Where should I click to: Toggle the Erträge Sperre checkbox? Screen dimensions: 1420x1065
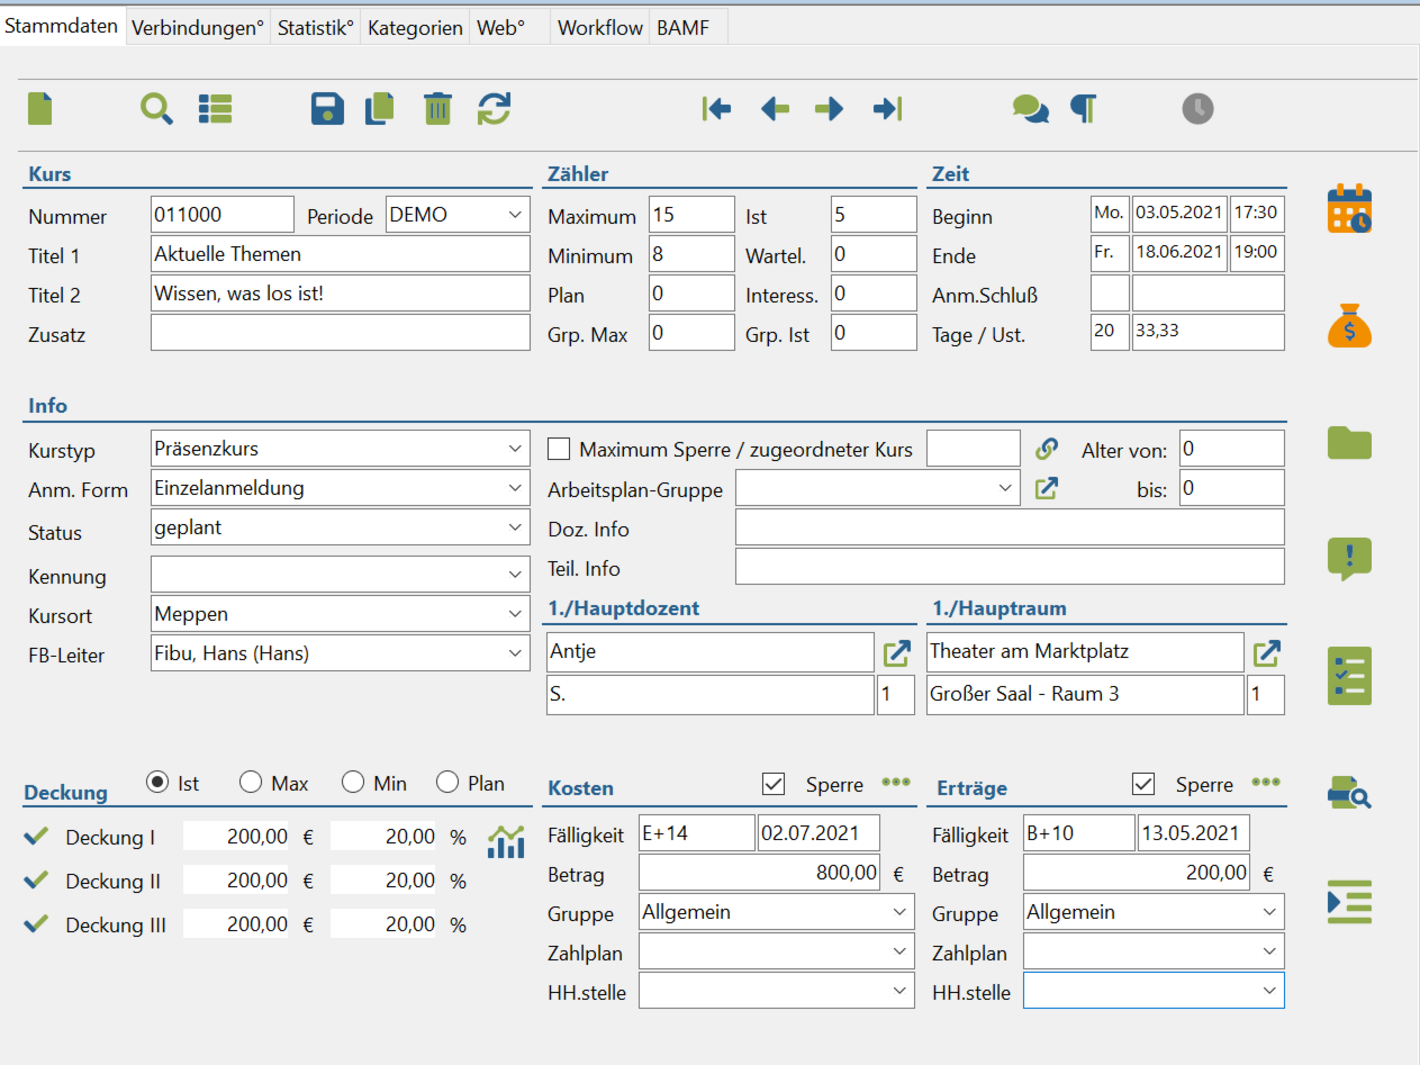tap(1143, 784)
